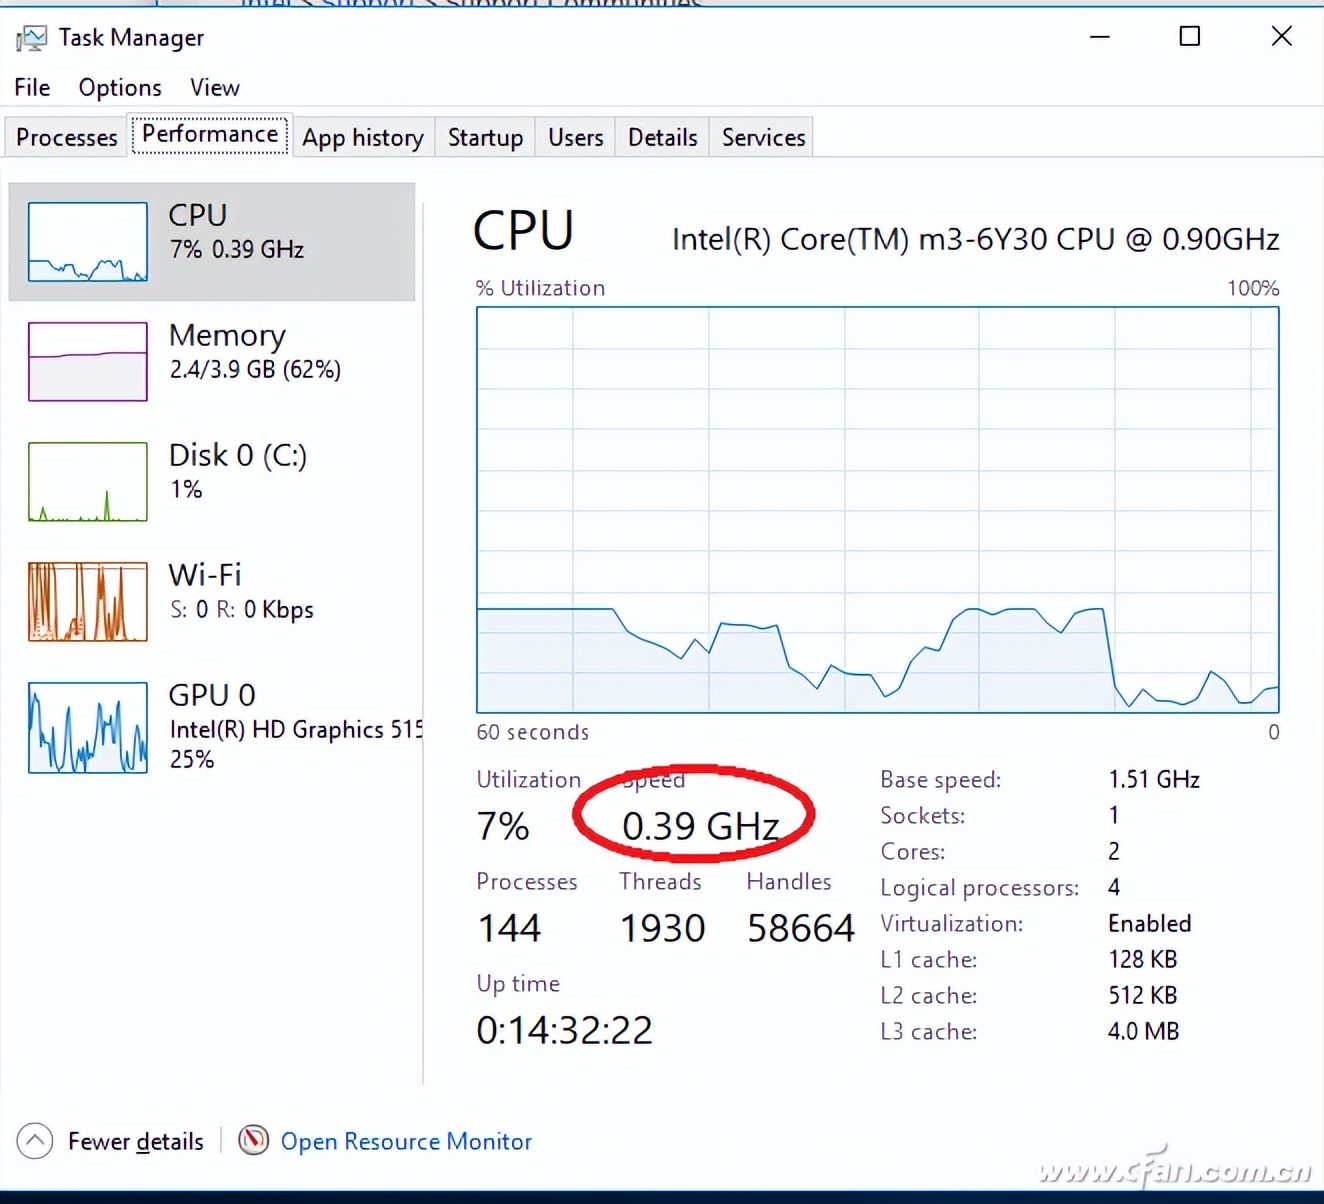Select the Wi-Fi sidebar label

(205, 575)
